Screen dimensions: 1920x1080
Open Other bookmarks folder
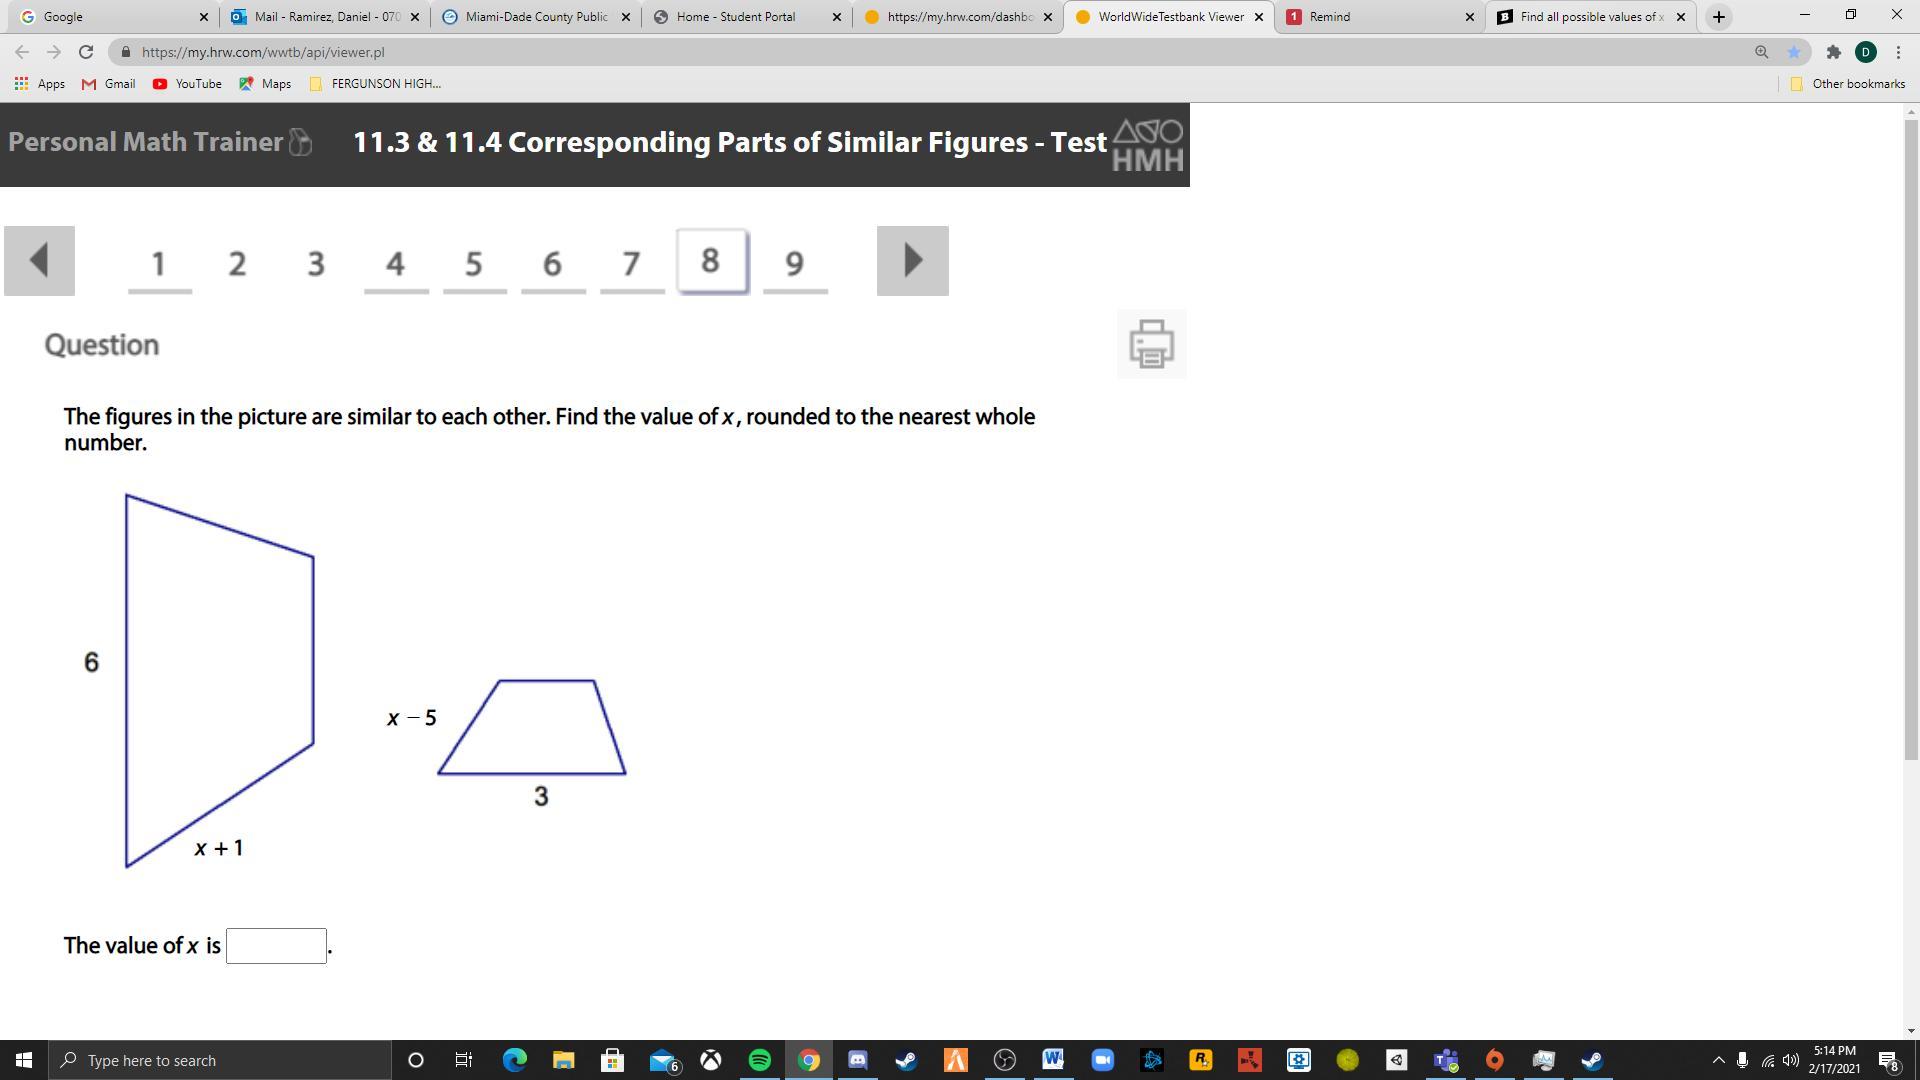pyautogui.click(x=1848, y=84)
